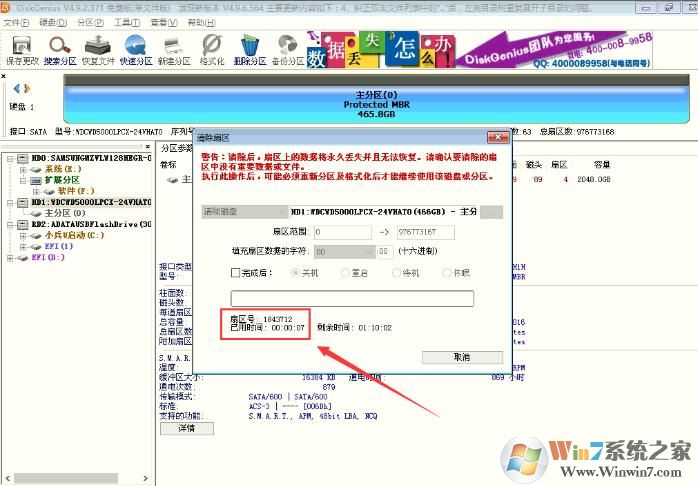Viewport: 698px width, 486px height.
Task: Enable the 完成后 after-completion checkbox
Action: tap(235, 272)
